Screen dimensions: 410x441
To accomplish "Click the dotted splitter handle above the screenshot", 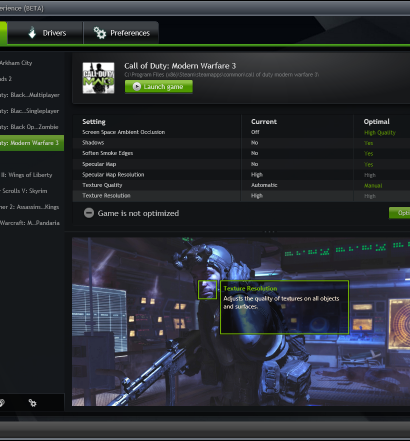I will [x=269, y=231].
